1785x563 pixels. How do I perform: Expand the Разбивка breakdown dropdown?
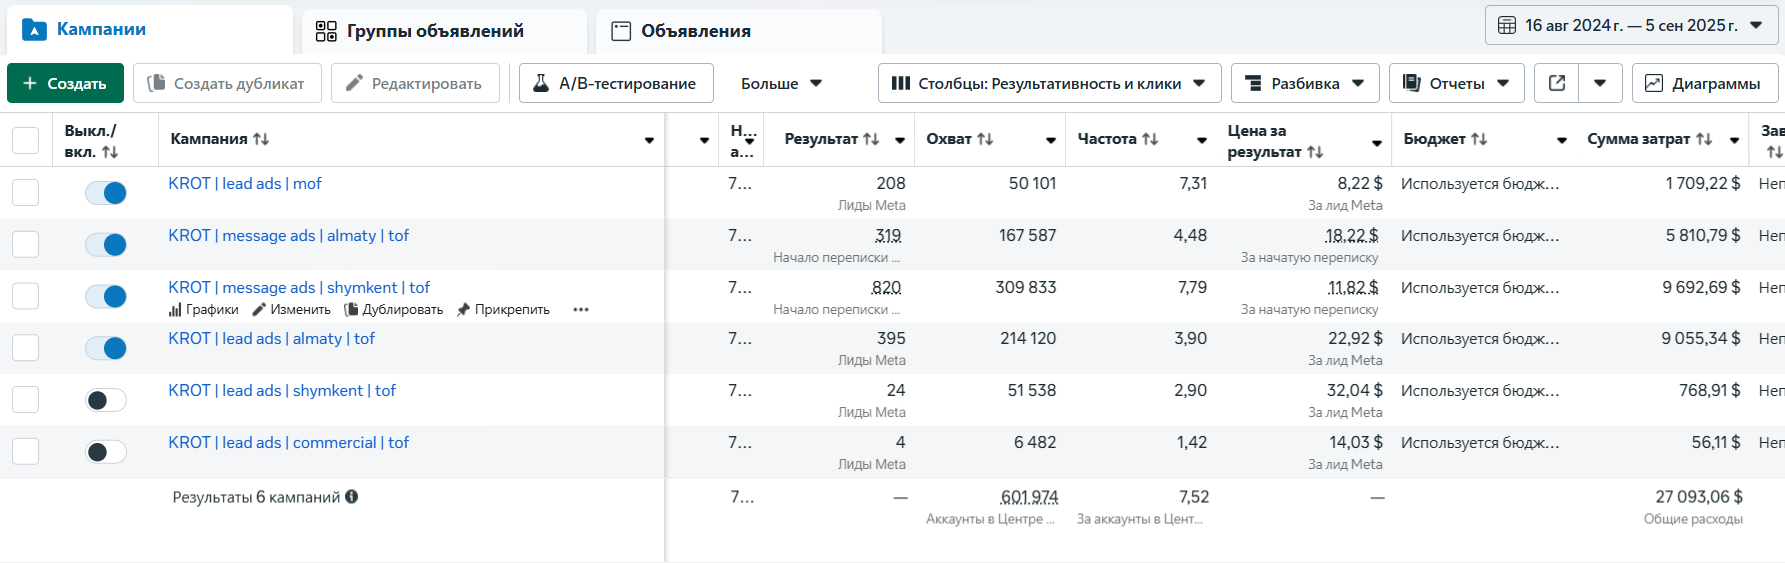tap(1304, 83)
